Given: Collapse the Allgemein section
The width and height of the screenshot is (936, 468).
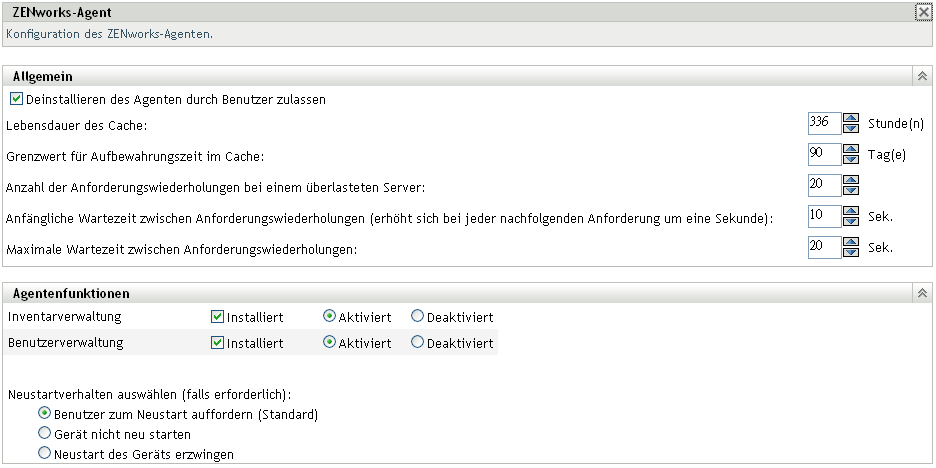Looking at the screenshot, I should tap(922, 76).
